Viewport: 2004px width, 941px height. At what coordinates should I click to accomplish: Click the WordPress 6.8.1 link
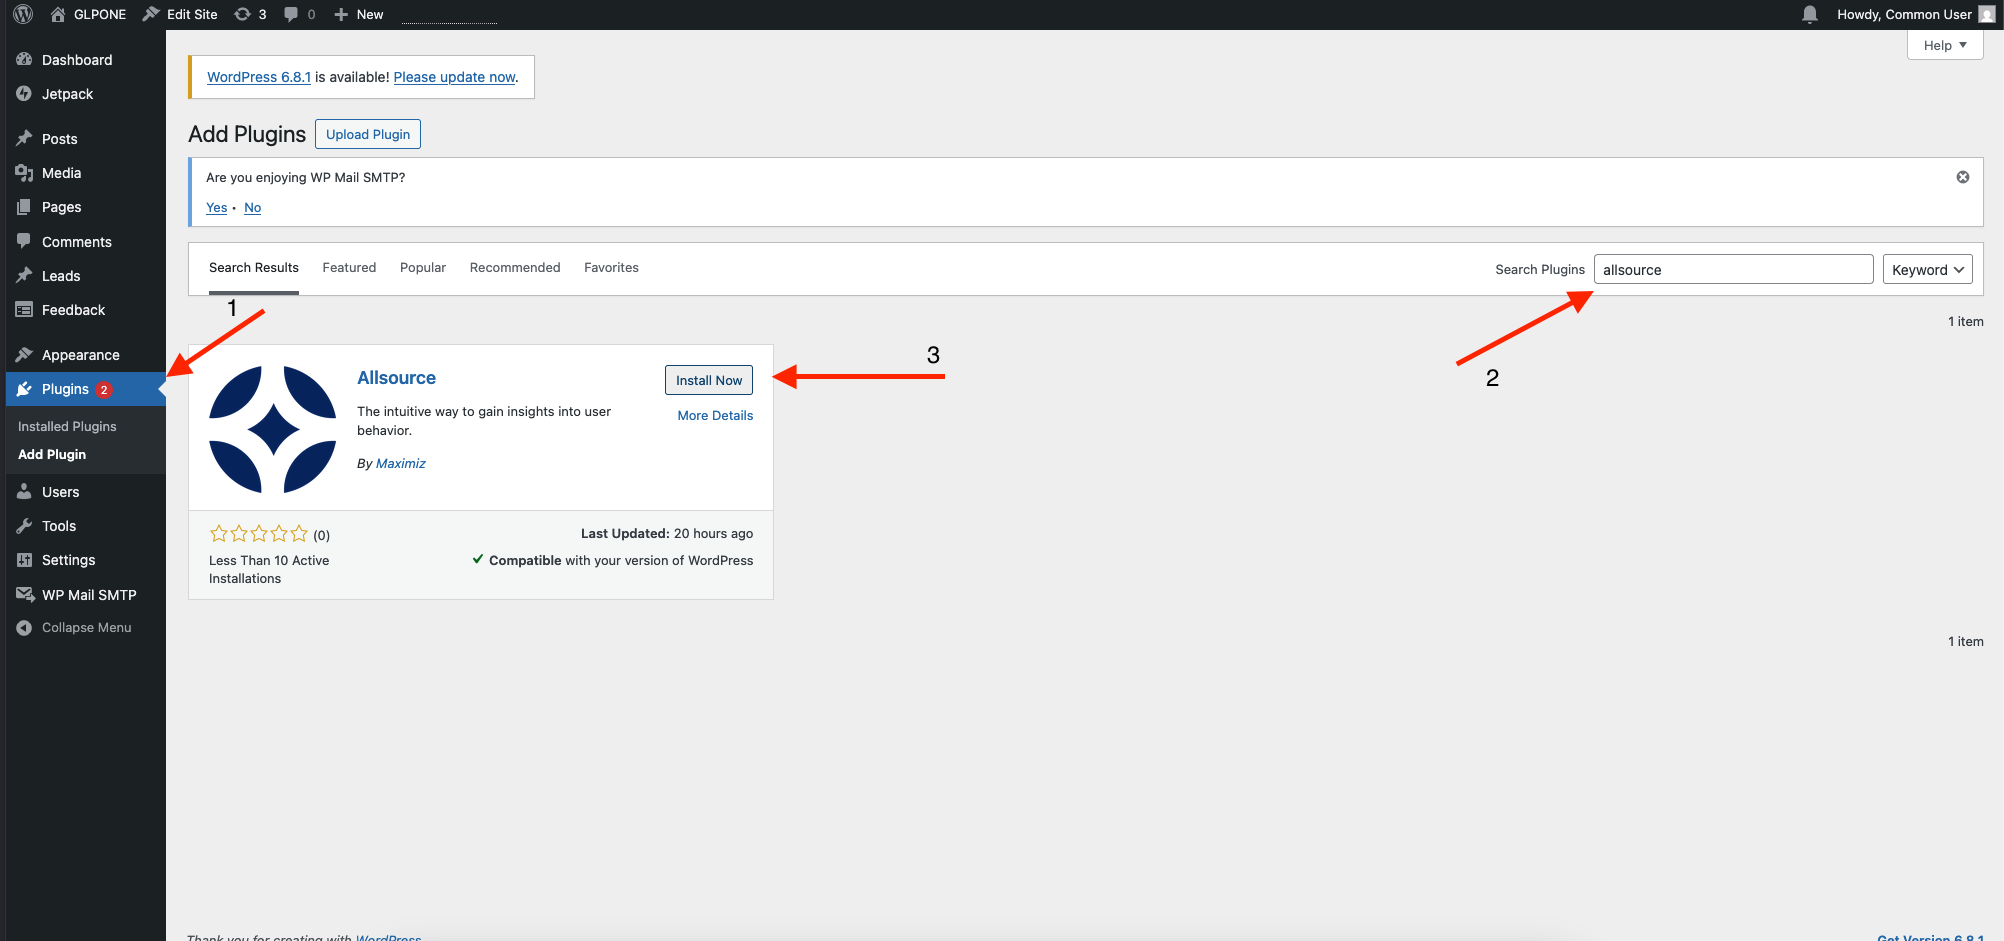click(x=259, y=77)
